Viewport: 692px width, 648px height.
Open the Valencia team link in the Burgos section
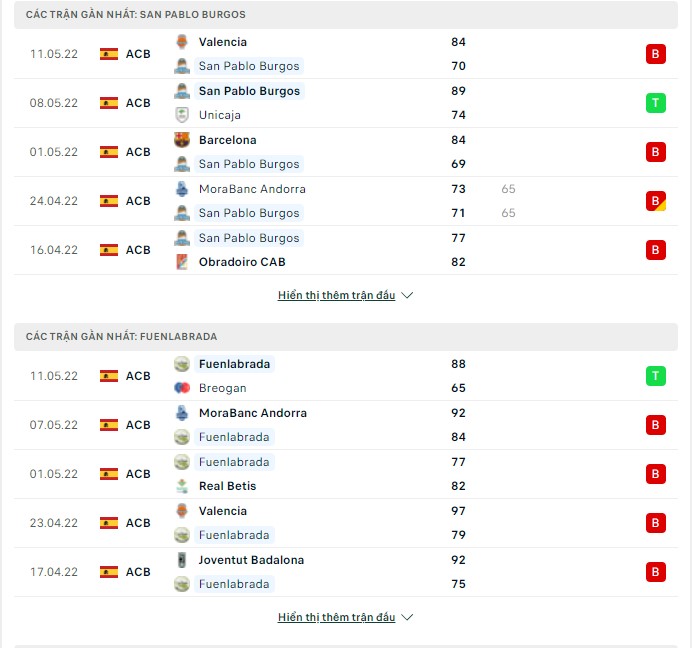pyautogui.click(x=222, y=42)
